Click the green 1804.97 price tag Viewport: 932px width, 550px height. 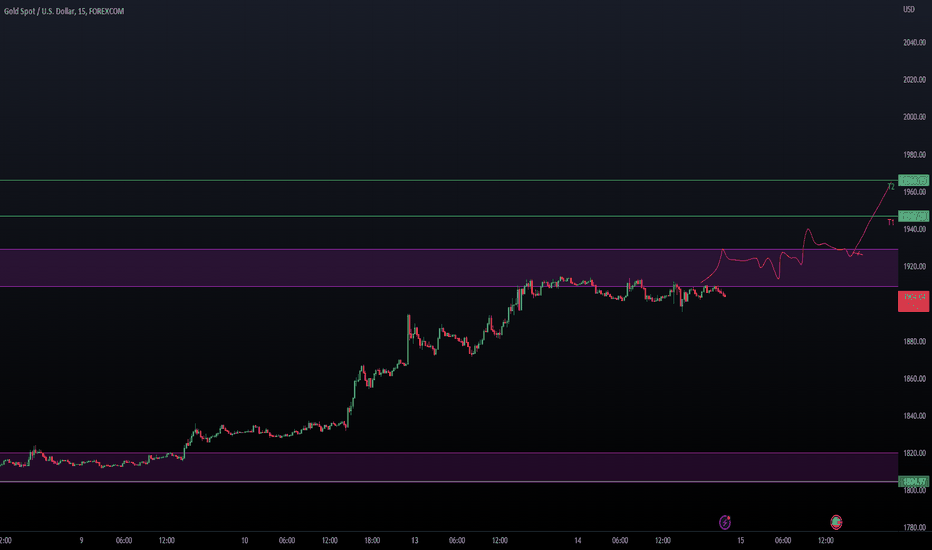pos(914,481)
